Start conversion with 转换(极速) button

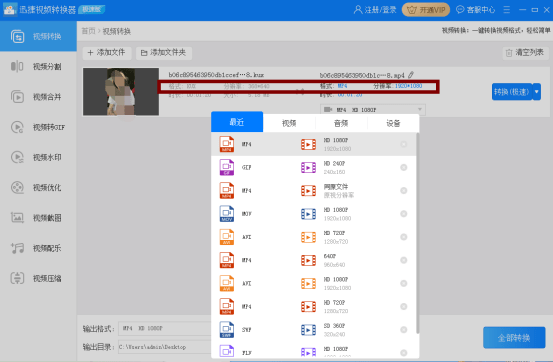(x=512, y=92)
